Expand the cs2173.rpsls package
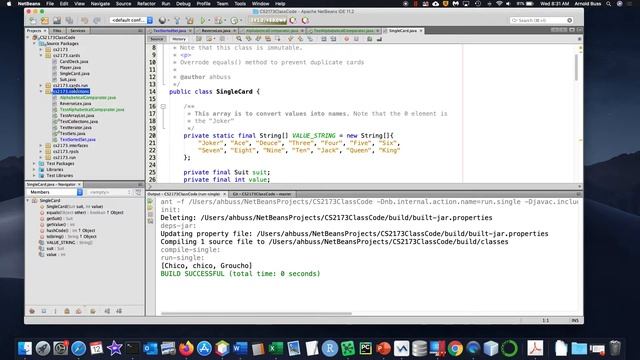640x360 pixels. coord(41,151)
